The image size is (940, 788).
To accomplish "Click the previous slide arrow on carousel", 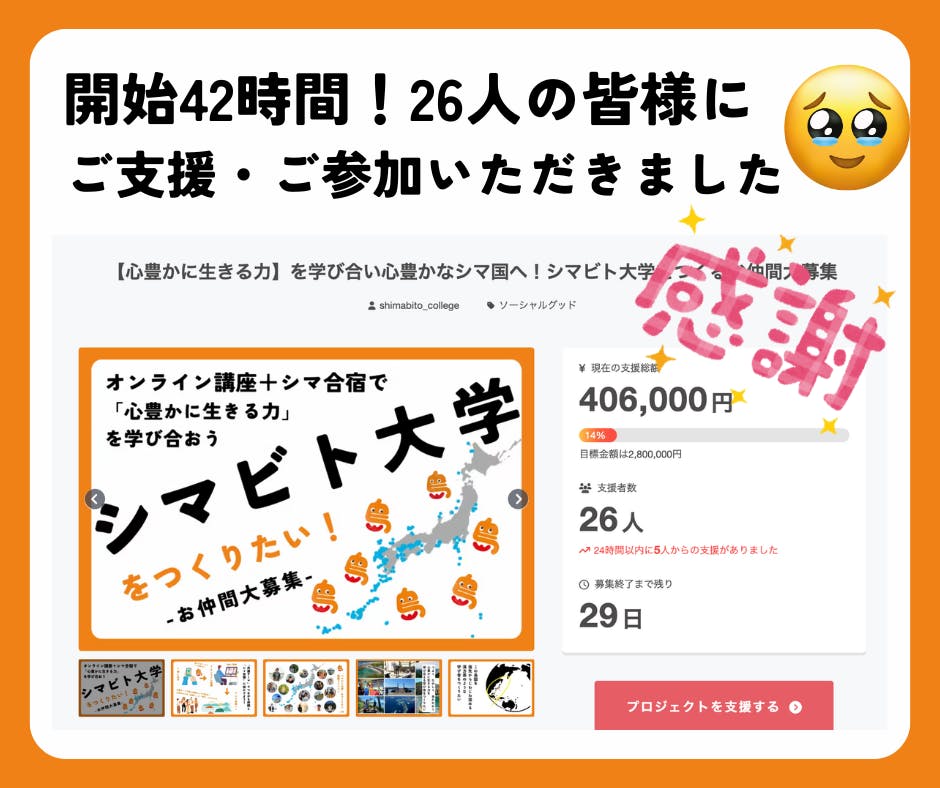I will pos(95,499).
